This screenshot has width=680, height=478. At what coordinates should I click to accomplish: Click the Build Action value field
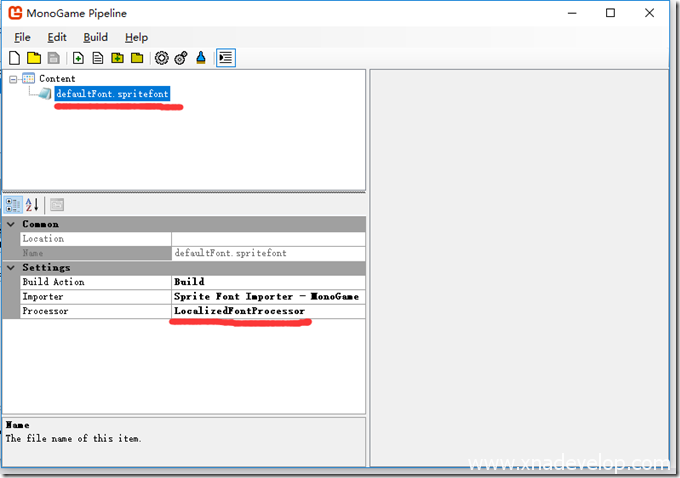click(x=266, y=282)
